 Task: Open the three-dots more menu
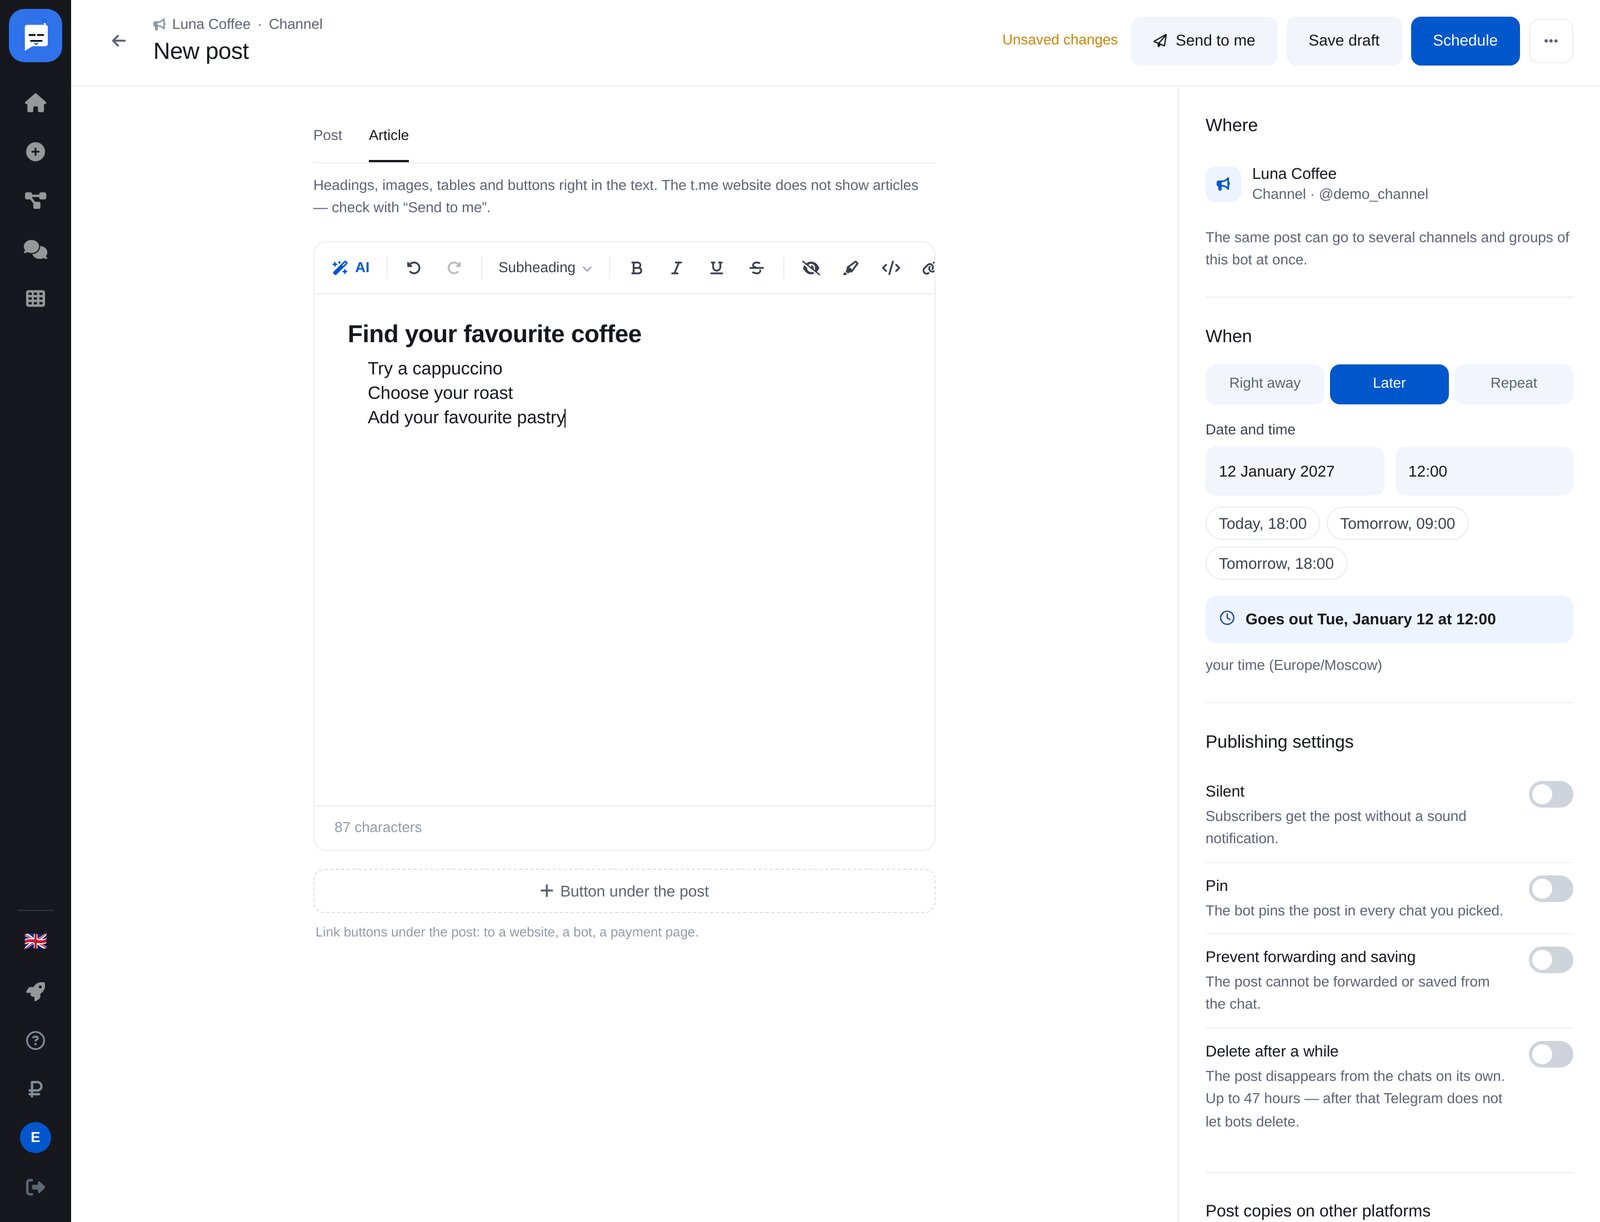pos(1551,41)
